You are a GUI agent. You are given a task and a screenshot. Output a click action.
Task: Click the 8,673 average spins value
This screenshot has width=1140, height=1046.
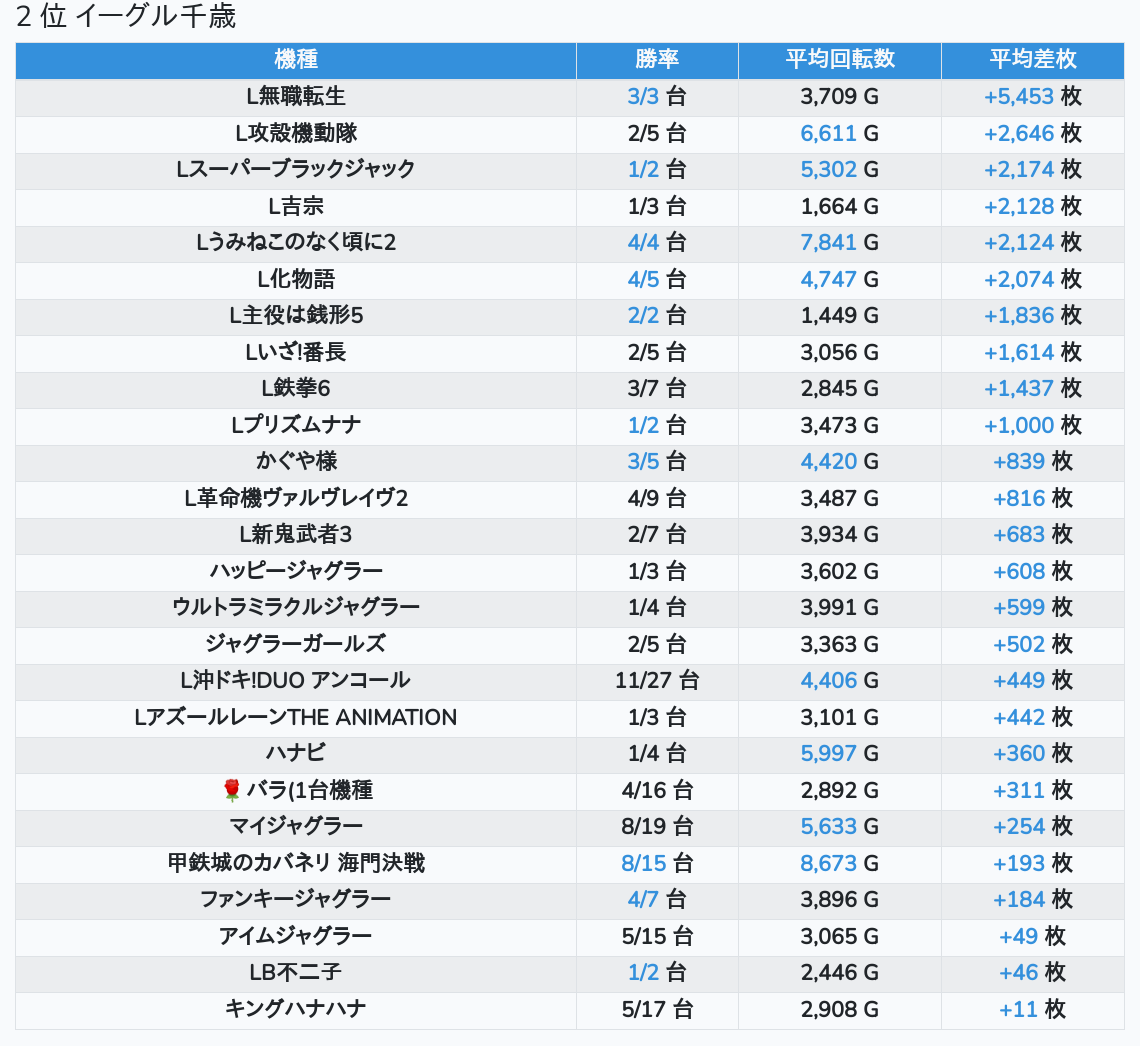point(828,864)
